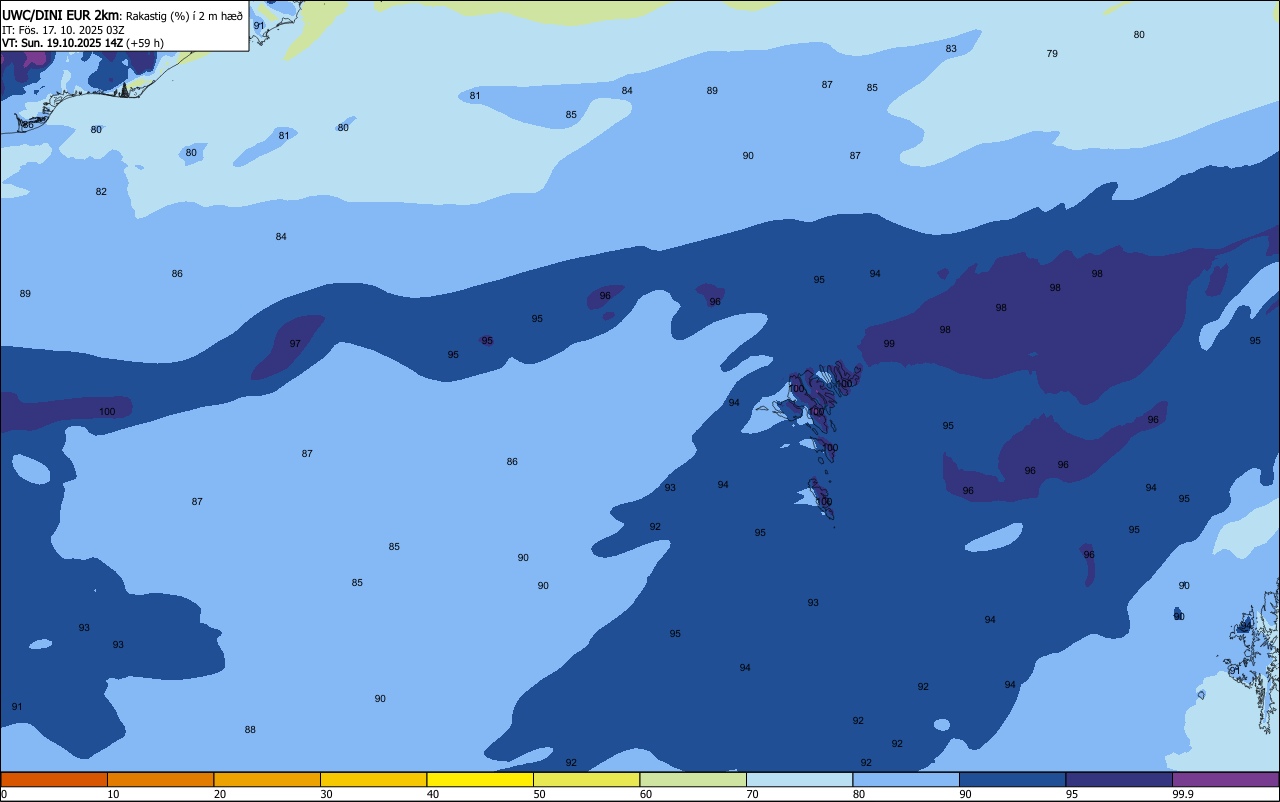Click the dark orange 0–10 legend swatch
Screen dimensions: 1280x802
coord(54,779)
